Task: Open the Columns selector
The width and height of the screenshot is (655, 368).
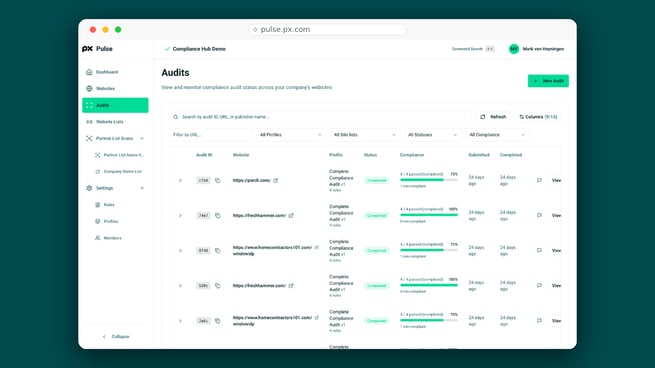Action: click(538, 117)
